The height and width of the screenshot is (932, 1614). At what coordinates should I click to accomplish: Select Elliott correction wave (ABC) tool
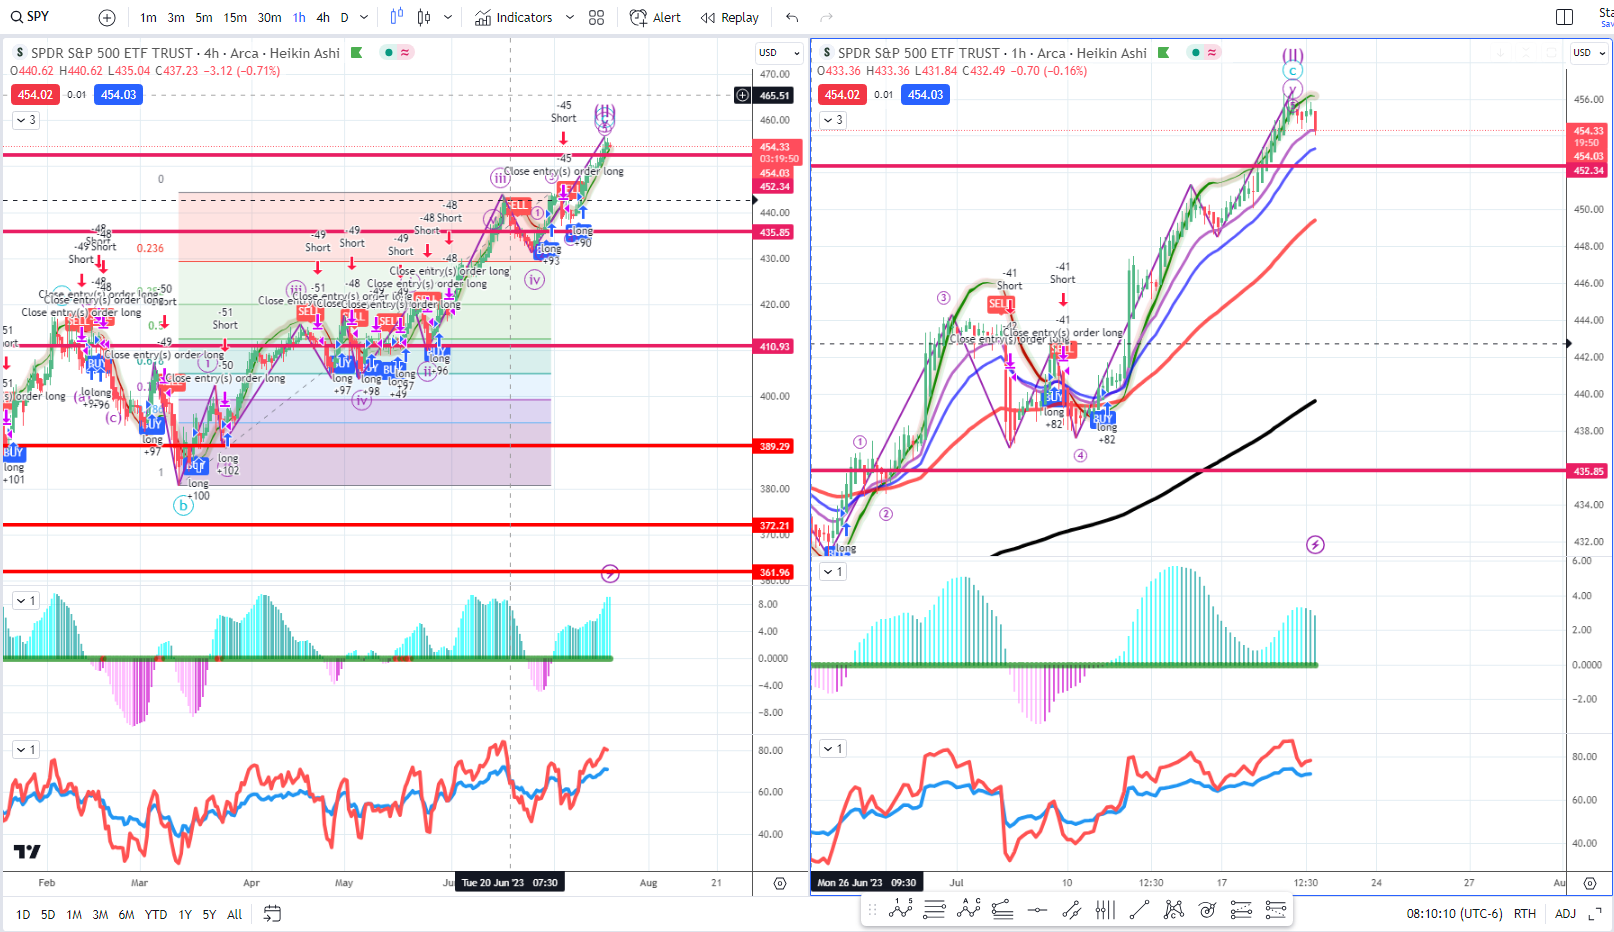tap(968, 909)
